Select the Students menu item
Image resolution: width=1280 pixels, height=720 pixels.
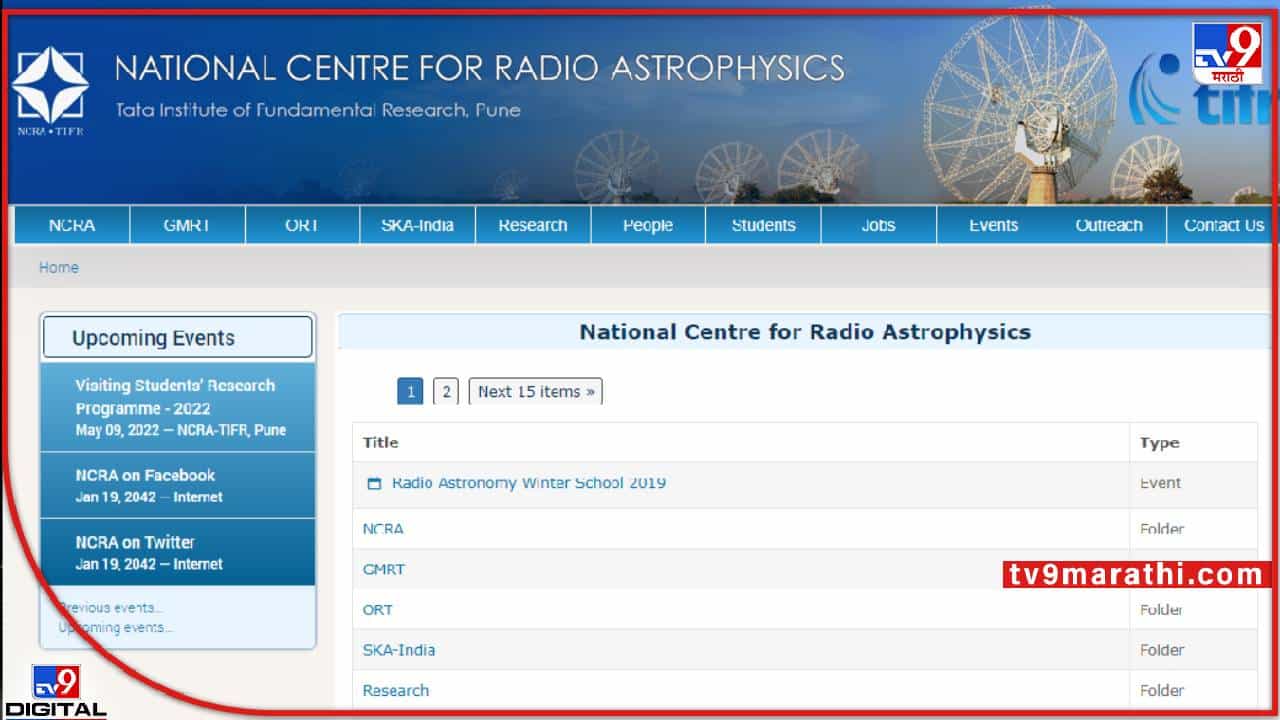763,225
